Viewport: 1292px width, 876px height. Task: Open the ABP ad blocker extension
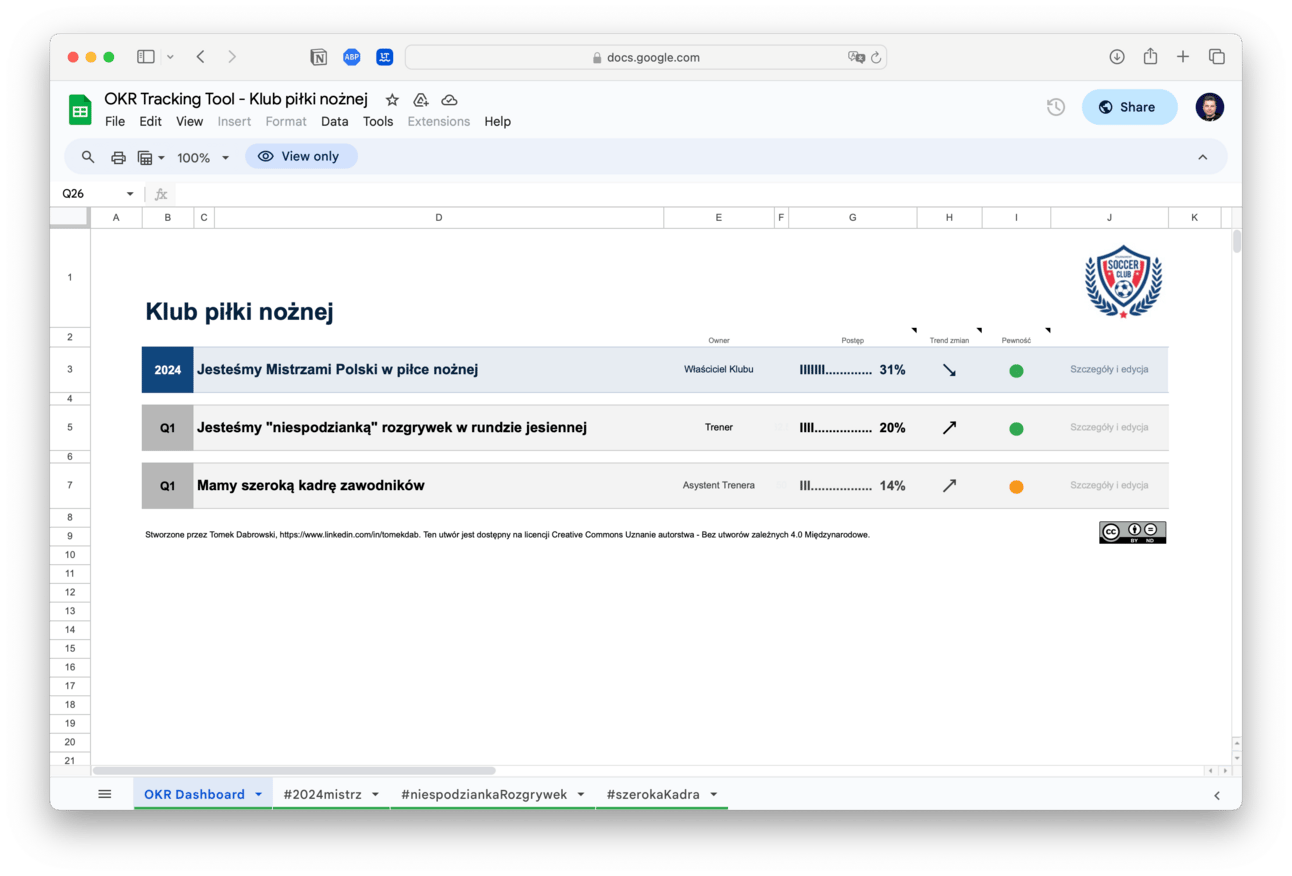(352, 57)
